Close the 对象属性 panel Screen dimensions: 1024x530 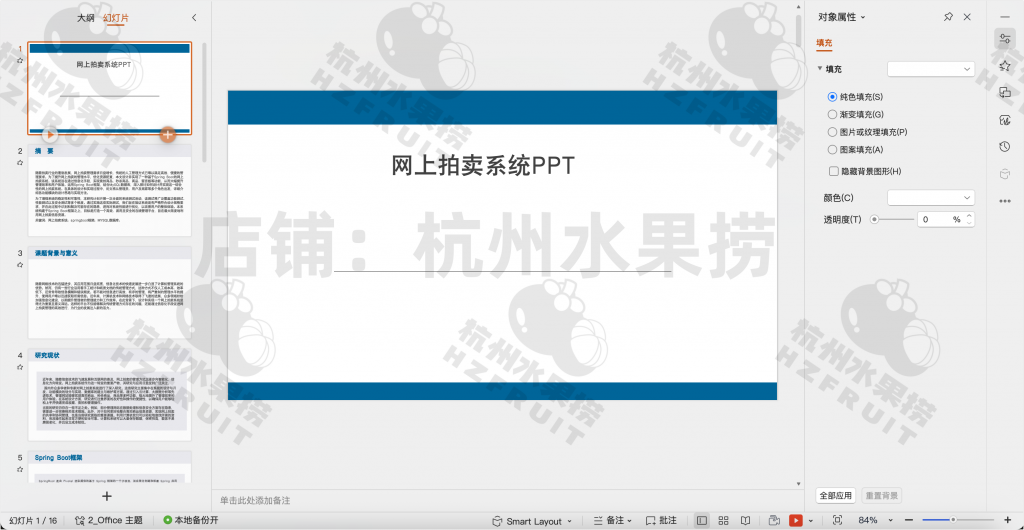click(967, 17)
